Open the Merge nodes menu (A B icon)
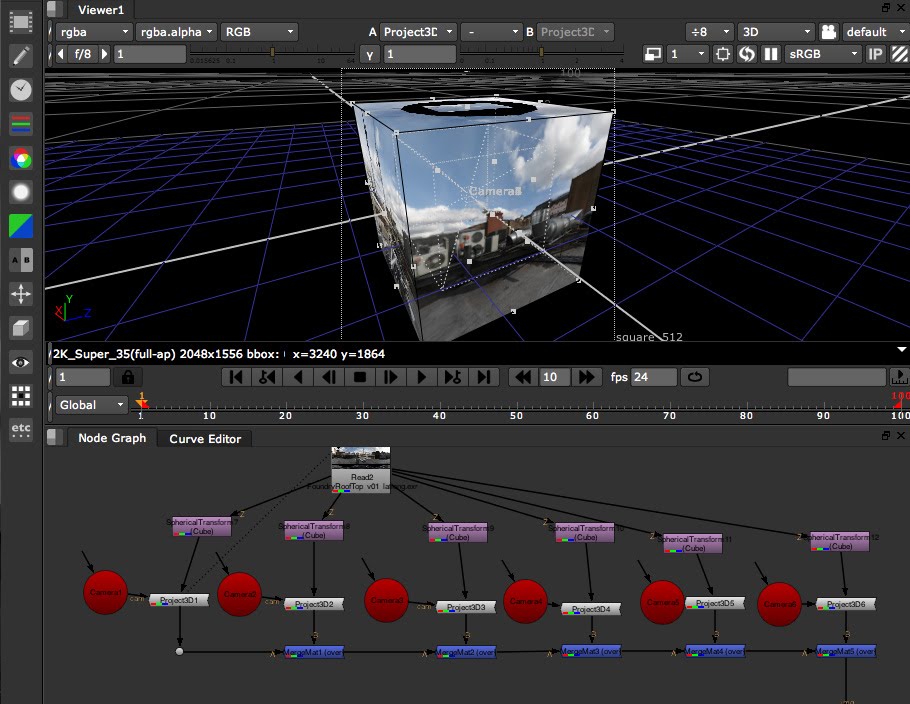This screenshot has width=910, height=704. coord(21,259)
